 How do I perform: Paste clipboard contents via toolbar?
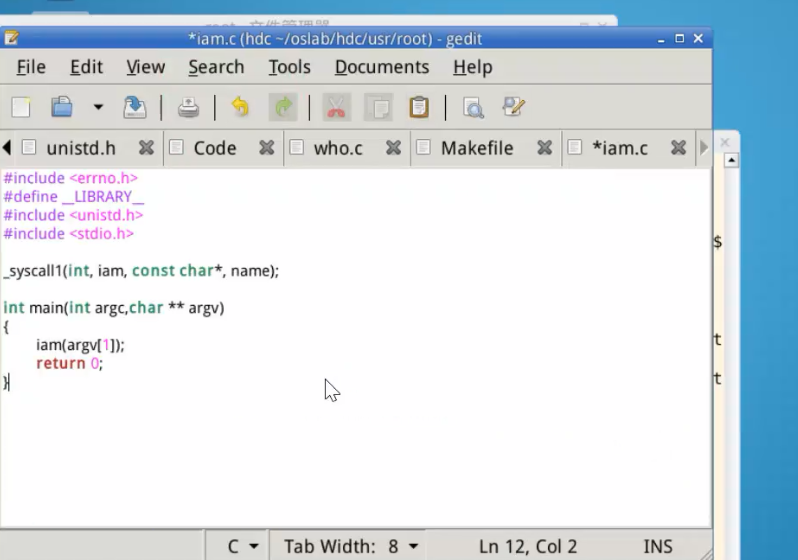[x=419, y=107]
